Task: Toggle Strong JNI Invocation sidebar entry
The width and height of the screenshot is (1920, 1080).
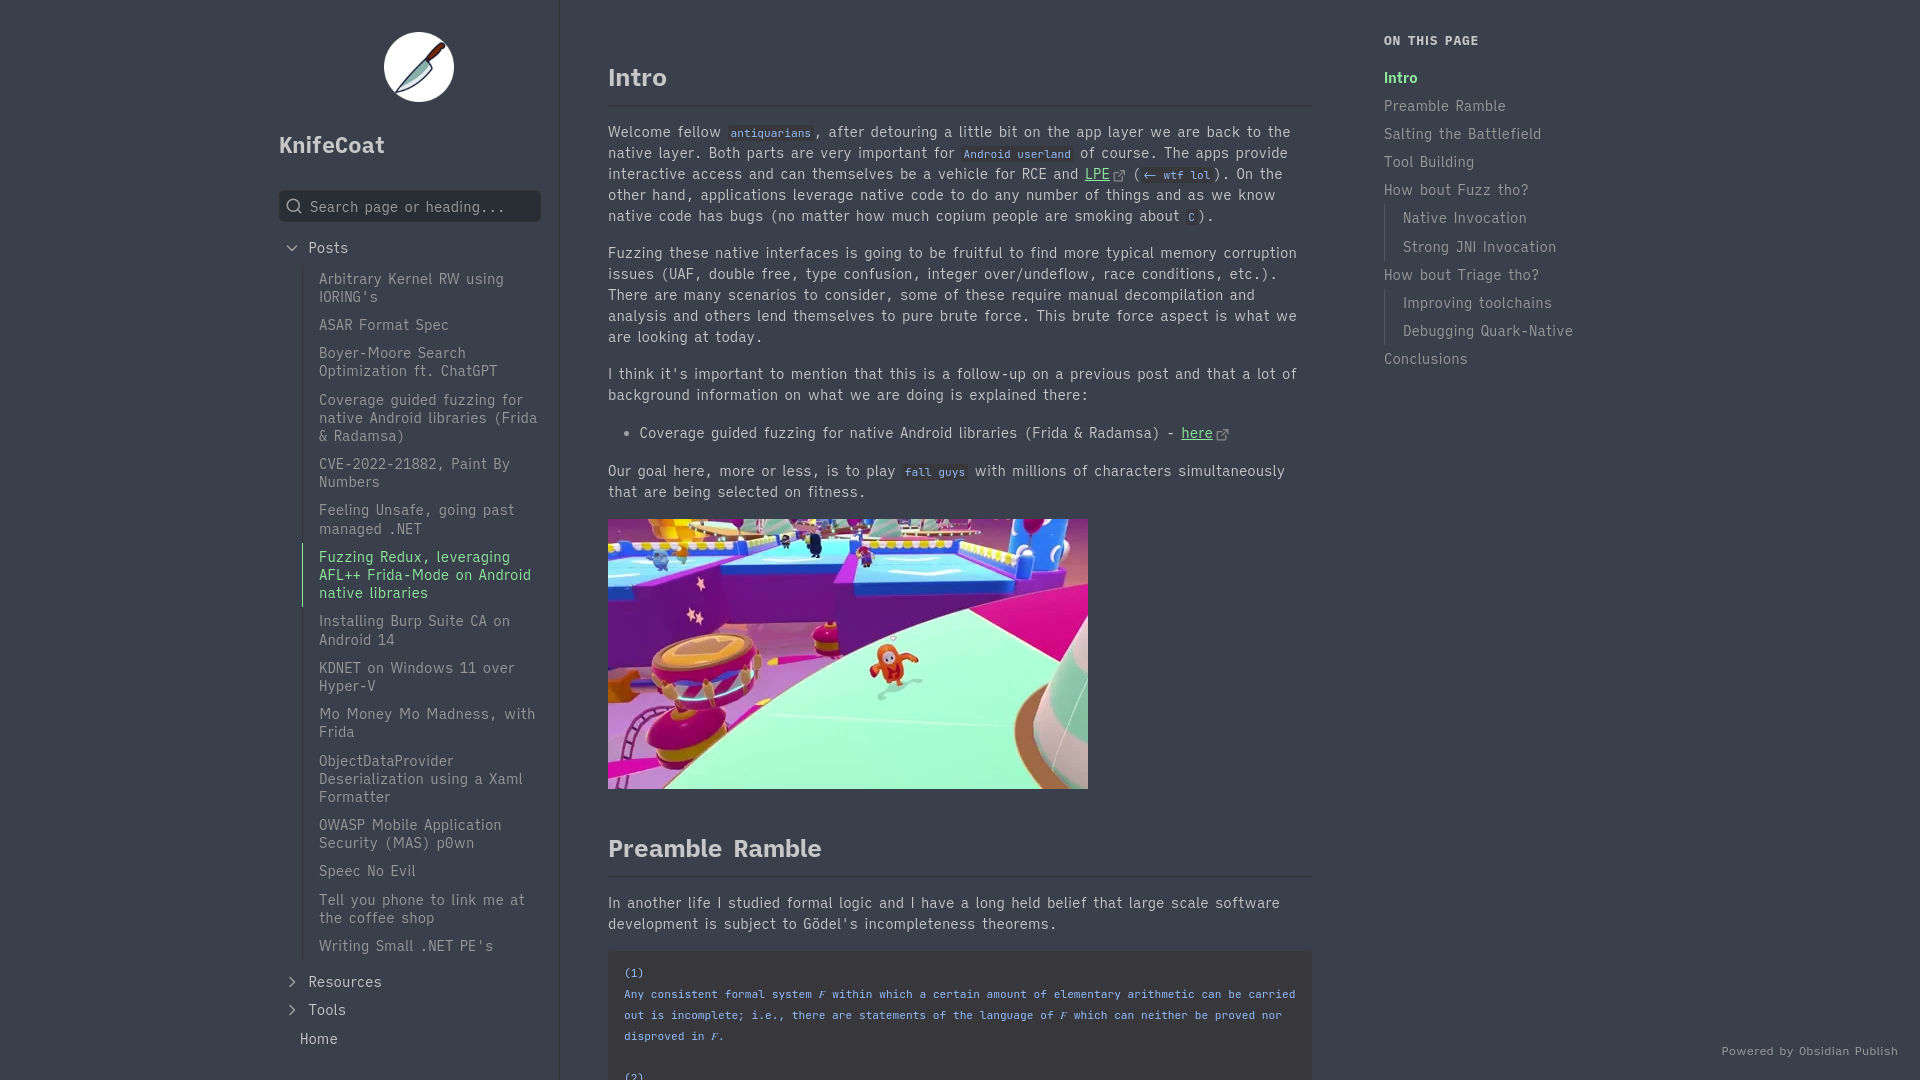Action: click(1480, 247)
